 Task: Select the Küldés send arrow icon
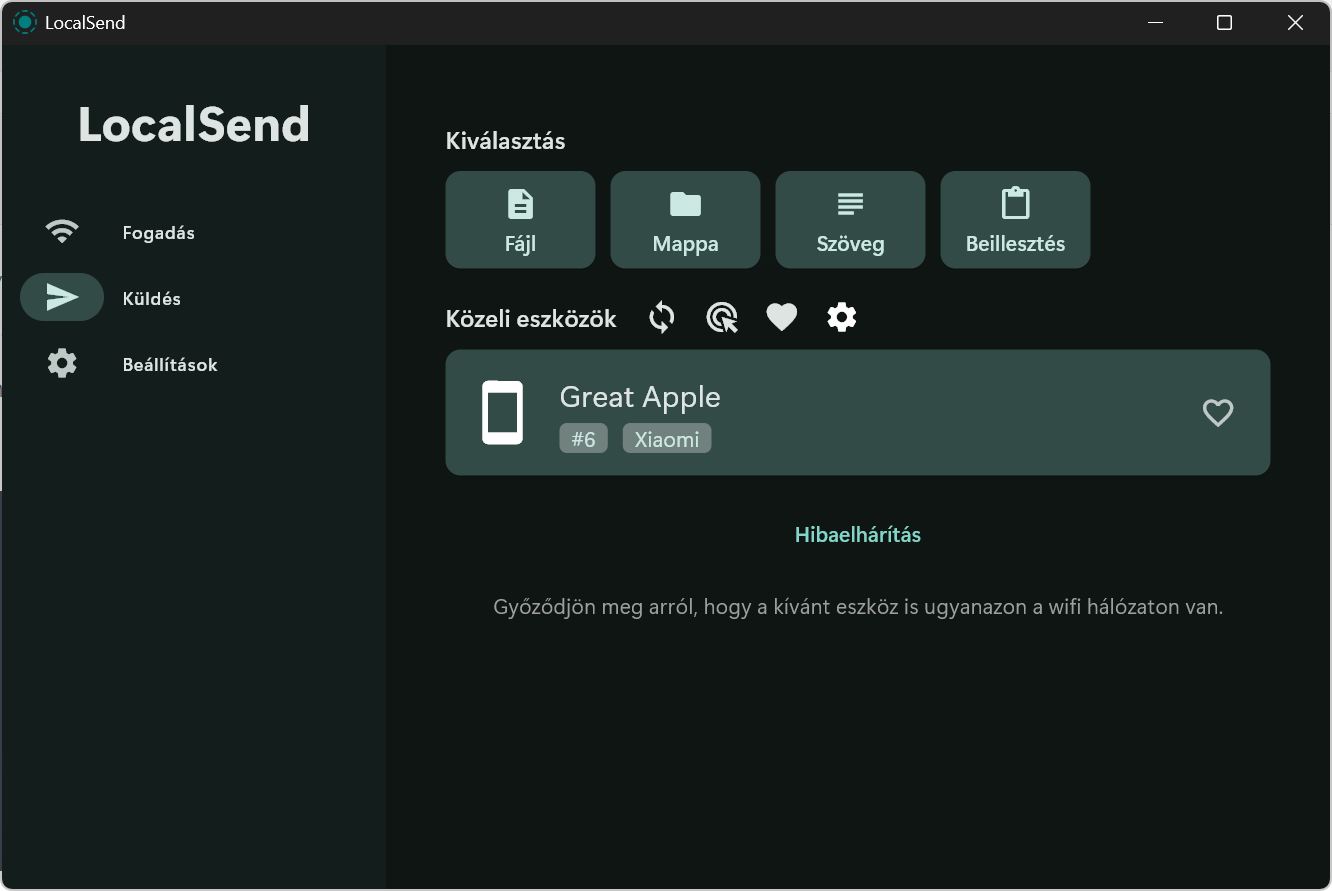pyautogui.click(x=62, y=297)
